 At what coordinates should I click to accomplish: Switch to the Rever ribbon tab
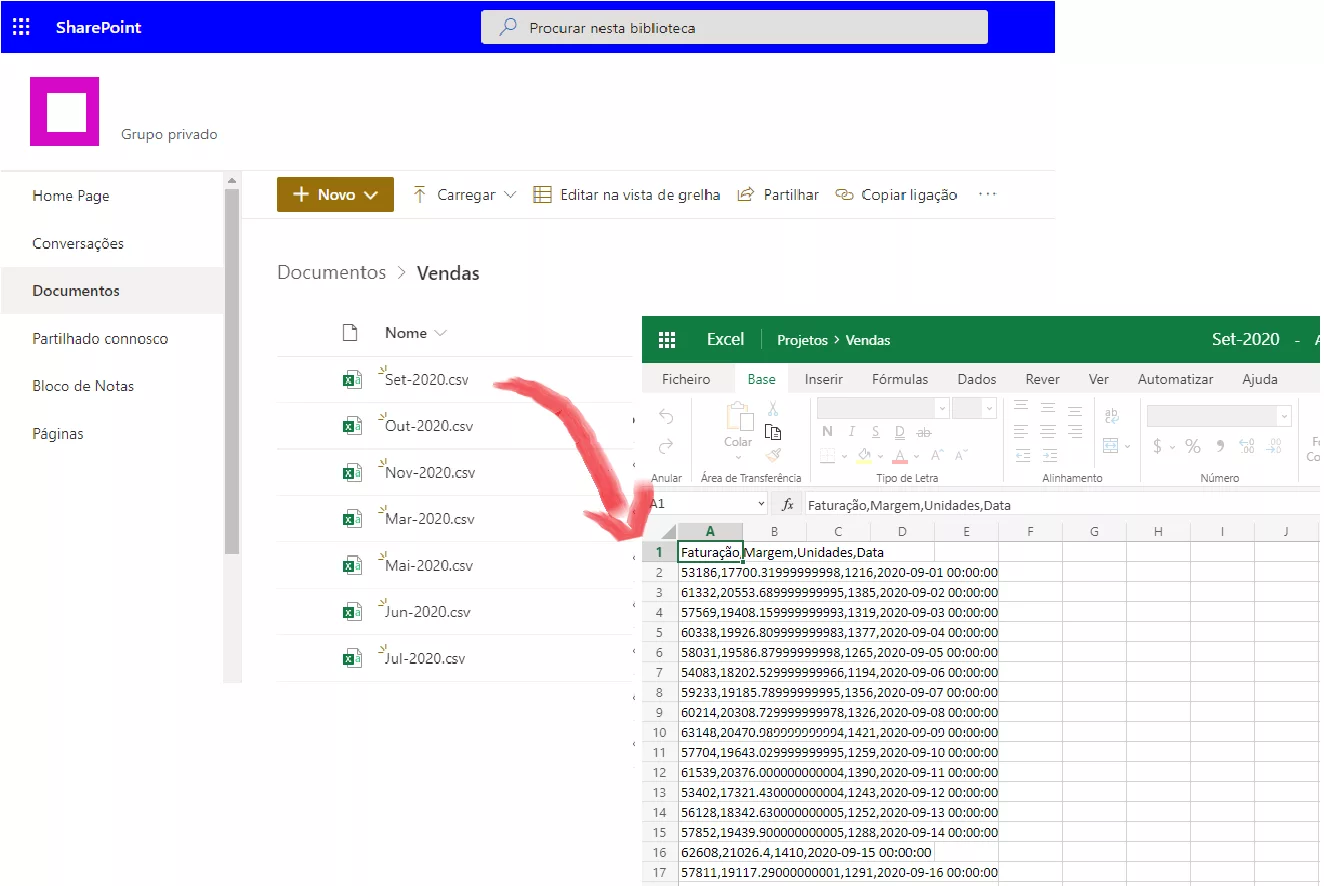(x=1043, y=379)
